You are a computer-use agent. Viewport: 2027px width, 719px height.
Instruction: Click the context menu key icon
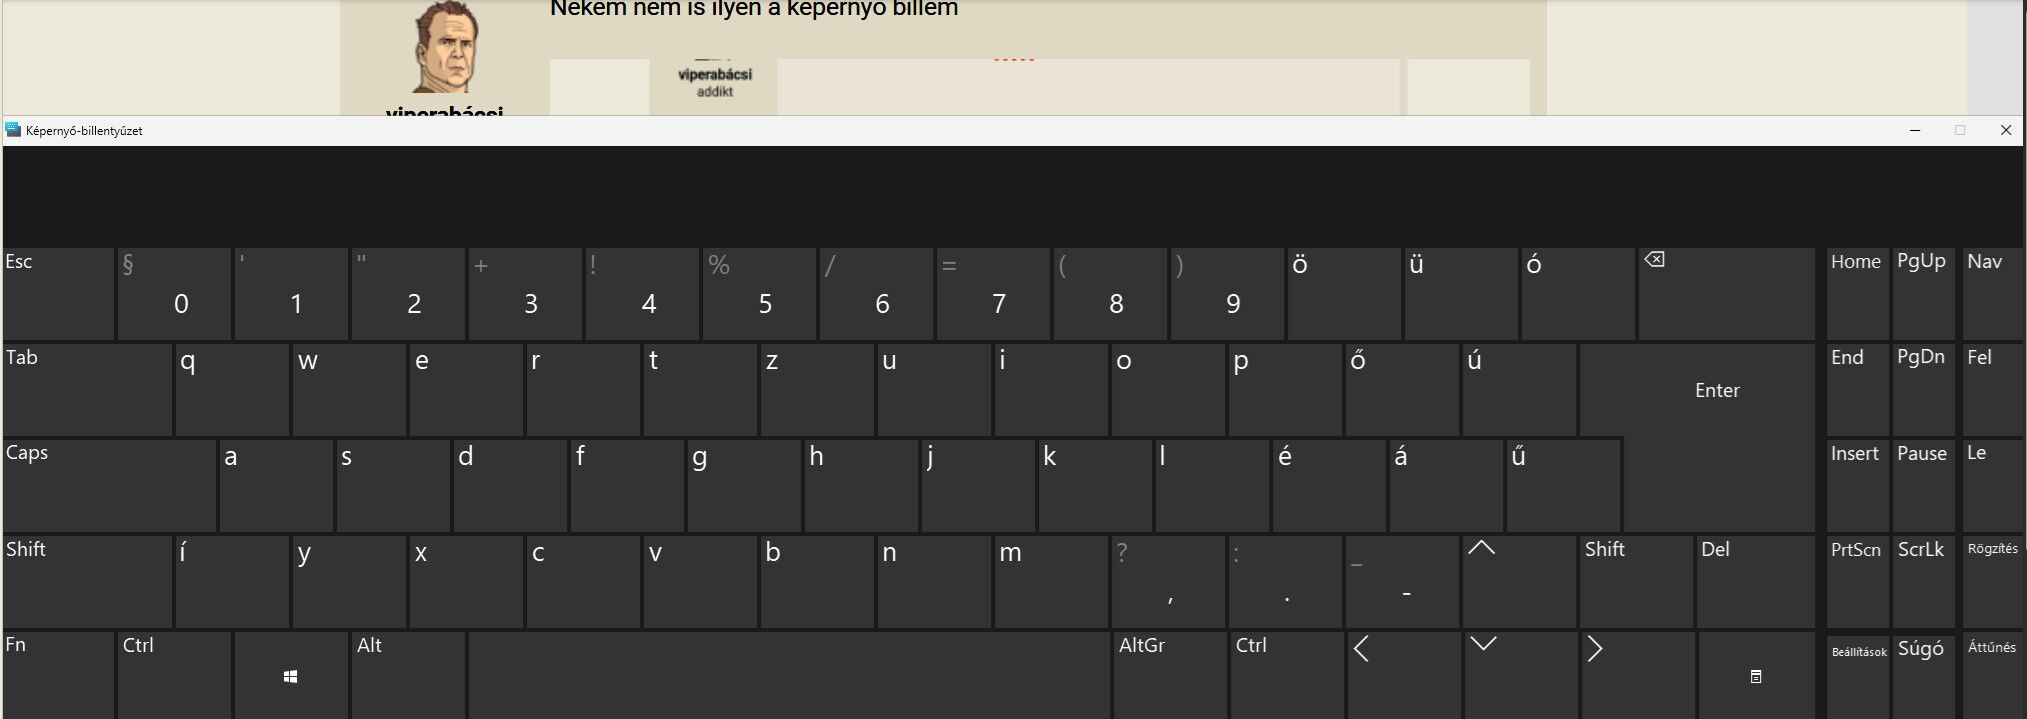point(1755,676)
